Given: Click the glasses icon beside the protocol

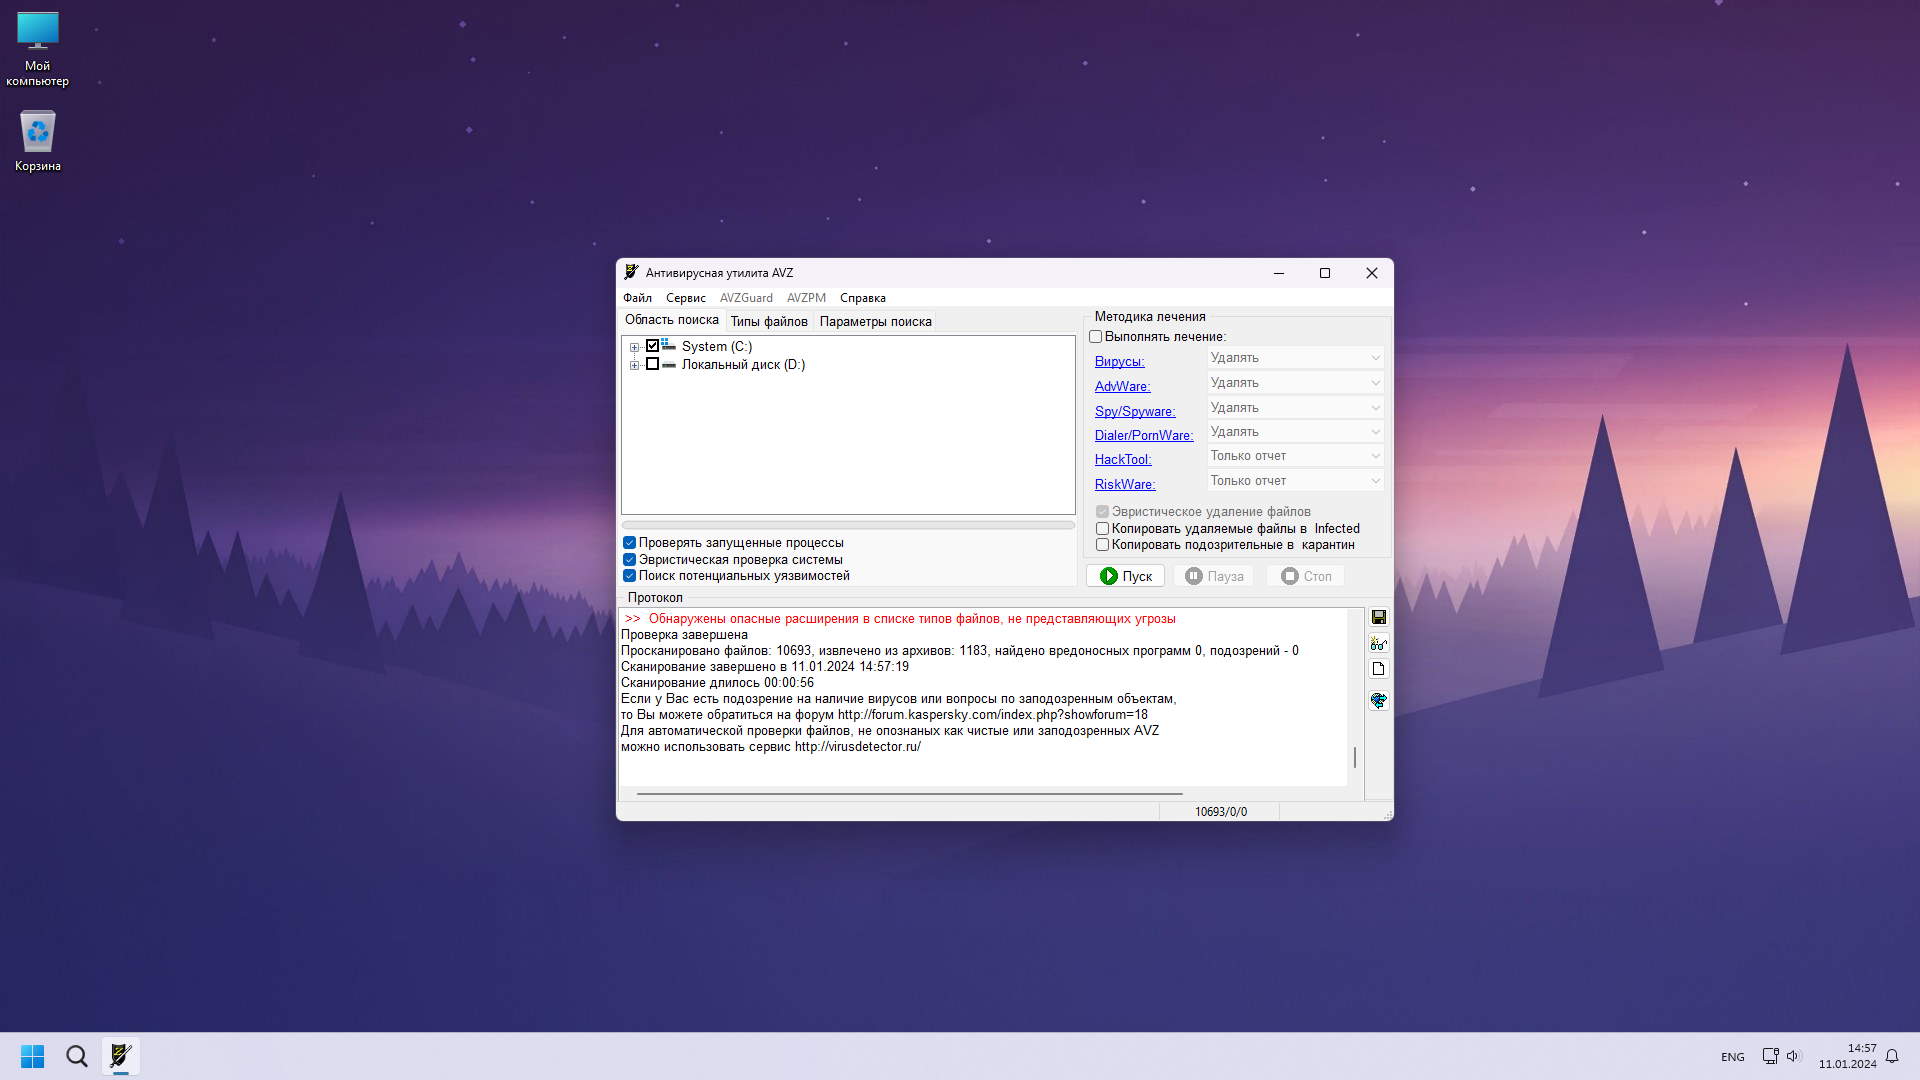Looking at the screenshot, I should pos(1379,644).
